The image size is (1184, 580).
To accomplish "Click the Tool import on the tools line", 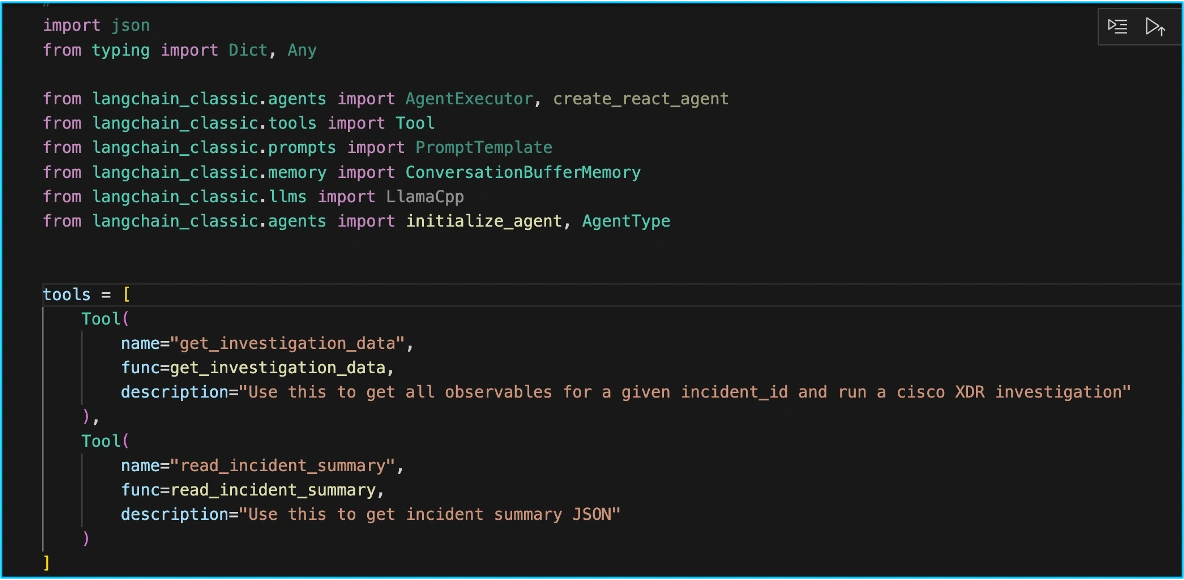I will [x=415, y=123].
